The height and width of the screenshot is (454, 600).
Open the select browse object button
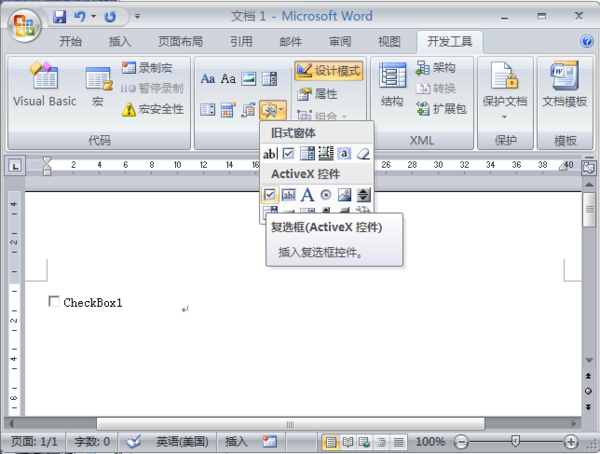tap(589, 391)
